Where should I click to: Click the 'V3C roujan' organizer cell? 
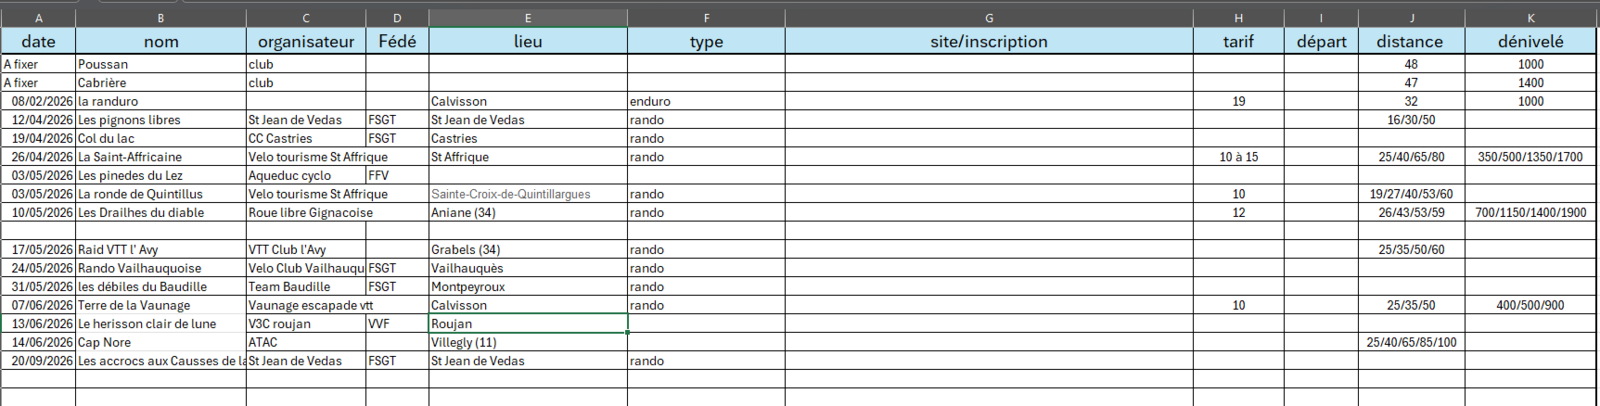coord(305,324)
